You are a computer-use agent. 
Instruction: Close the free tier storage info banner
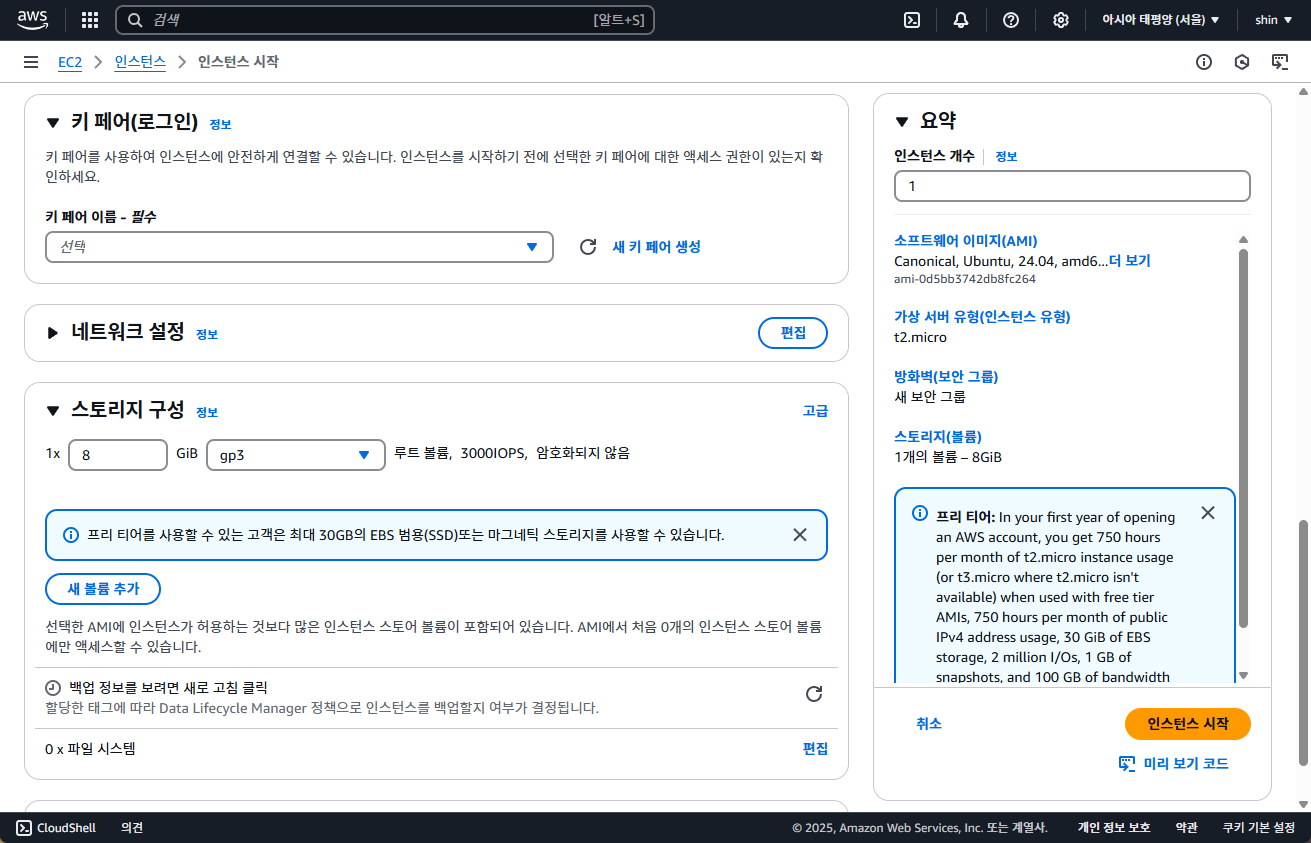pos(800,535)
